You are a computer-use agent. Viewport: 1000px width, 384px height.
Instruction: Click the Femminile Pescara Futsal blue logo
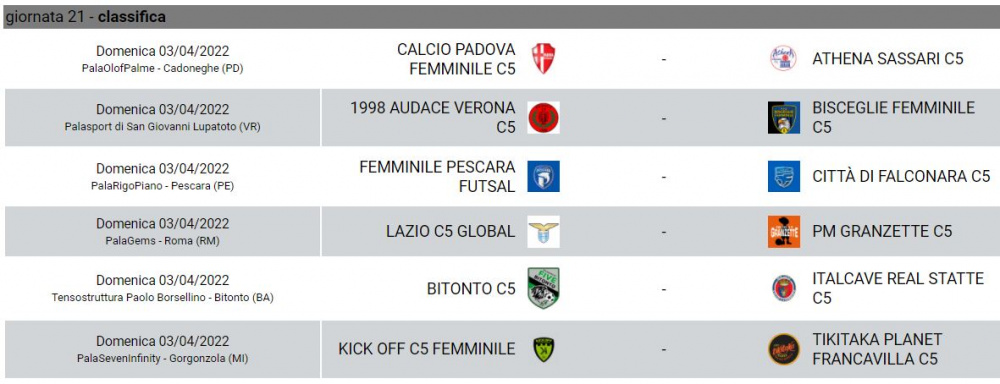tap(543, 176)
